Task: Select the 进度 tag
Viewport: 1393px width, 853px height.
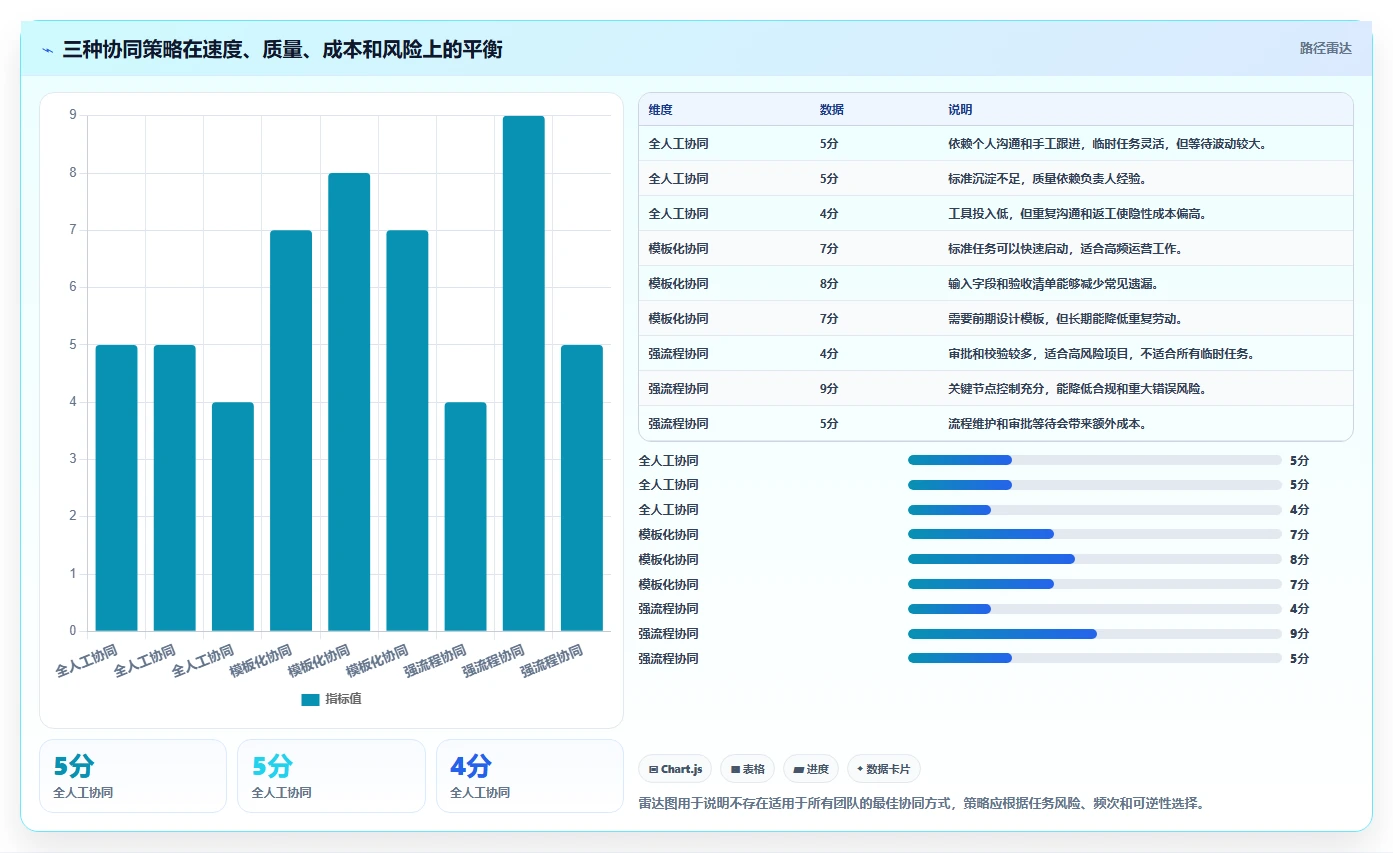Action: click(811, 769)
